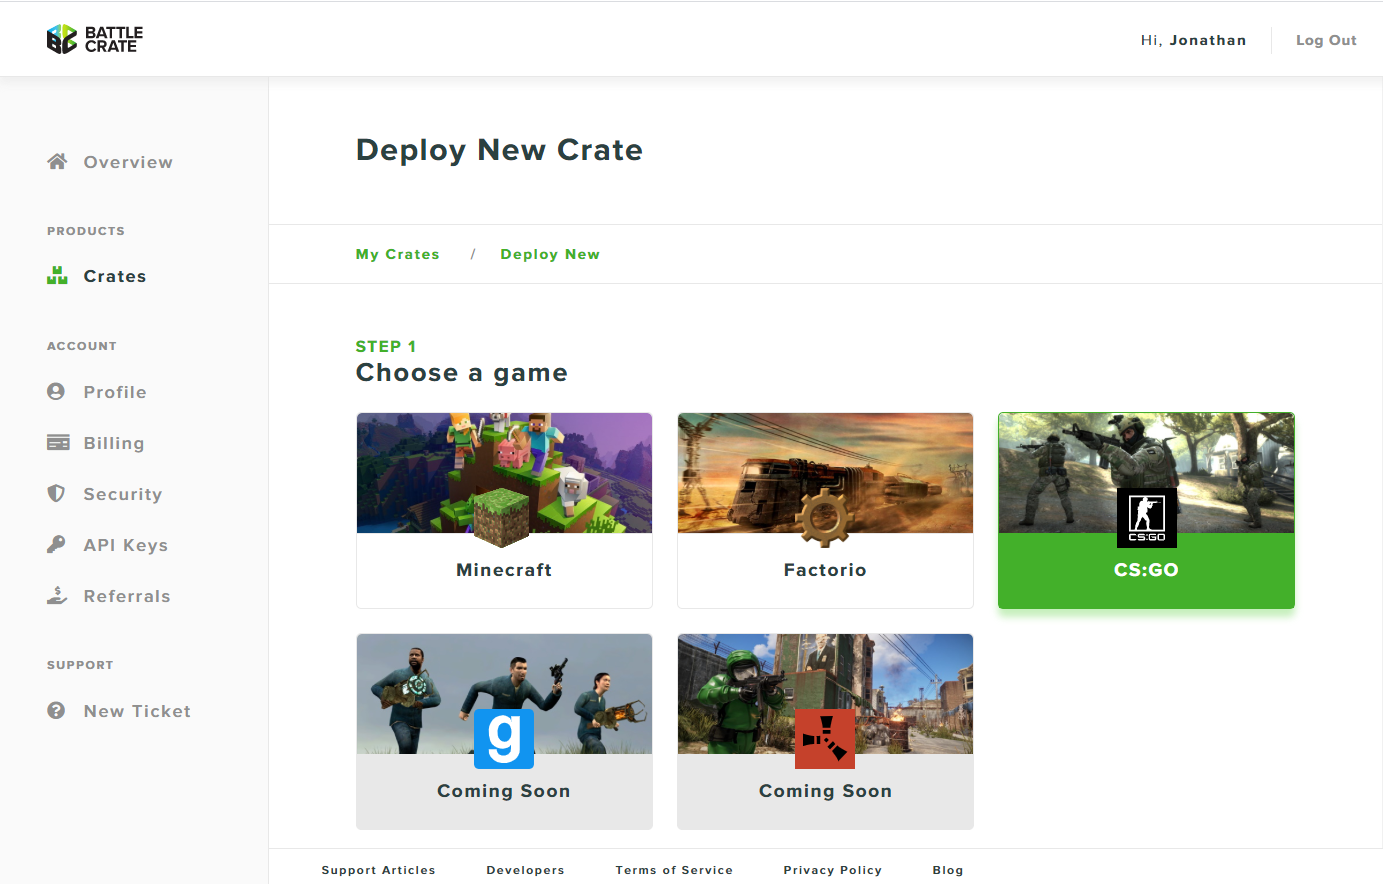The width and height of the screenshot is (1383, 884).
Task: Click the Garry's Mod artwork thumbnail
Action: [504, 694]
